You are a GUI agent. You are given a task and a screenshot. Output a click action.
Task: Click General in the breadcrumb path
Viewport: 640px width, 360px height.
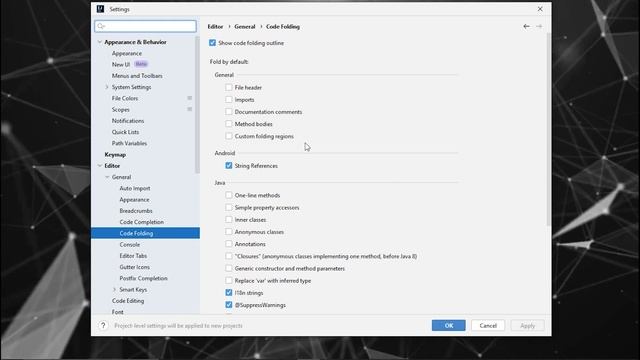[x=244, y=27]
